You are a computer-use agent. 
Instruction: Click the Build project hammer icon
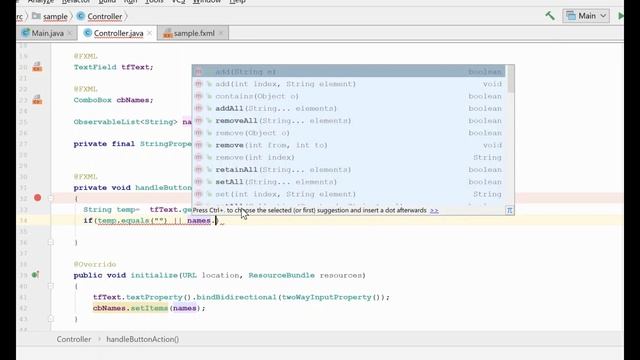[550, 16]
